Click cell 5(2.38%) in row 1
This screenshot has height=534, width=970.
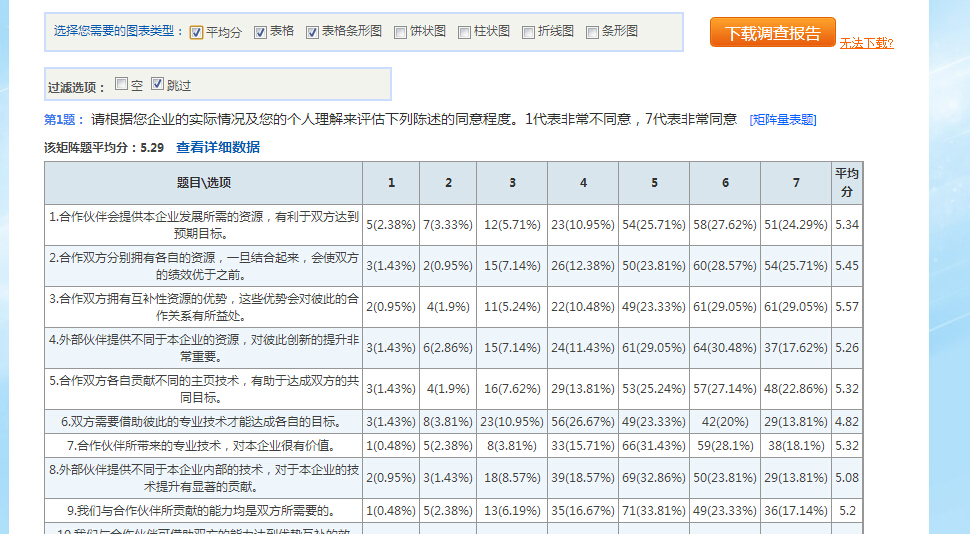pos(391,225)
